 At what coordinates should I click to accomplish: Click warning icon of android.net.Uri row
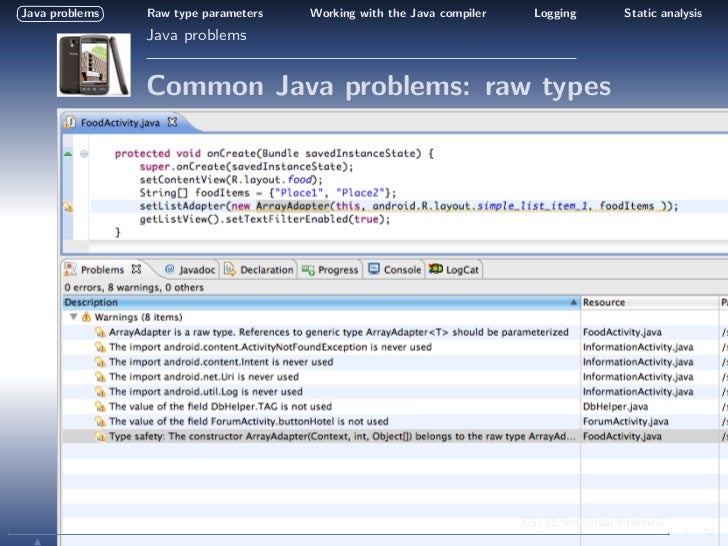click(100, 377)
